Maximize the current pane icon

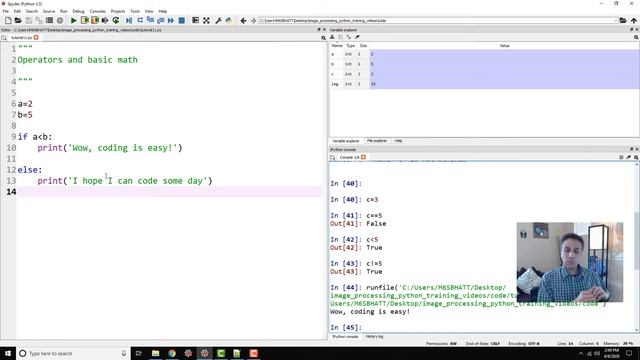(196, 20)
